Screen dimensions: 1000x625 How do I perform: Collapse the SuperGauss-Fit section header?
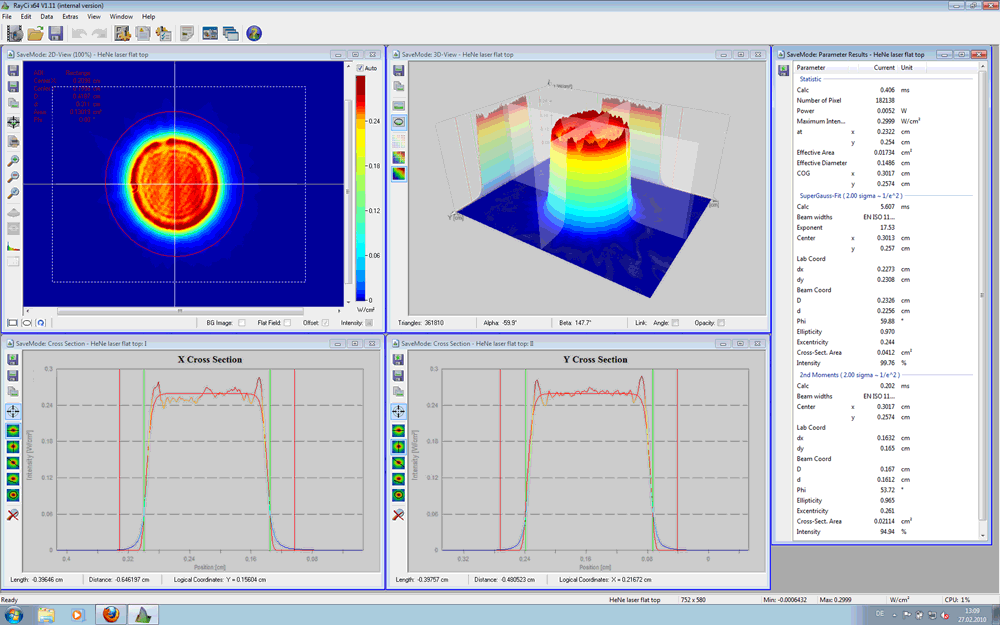[850, 196]
